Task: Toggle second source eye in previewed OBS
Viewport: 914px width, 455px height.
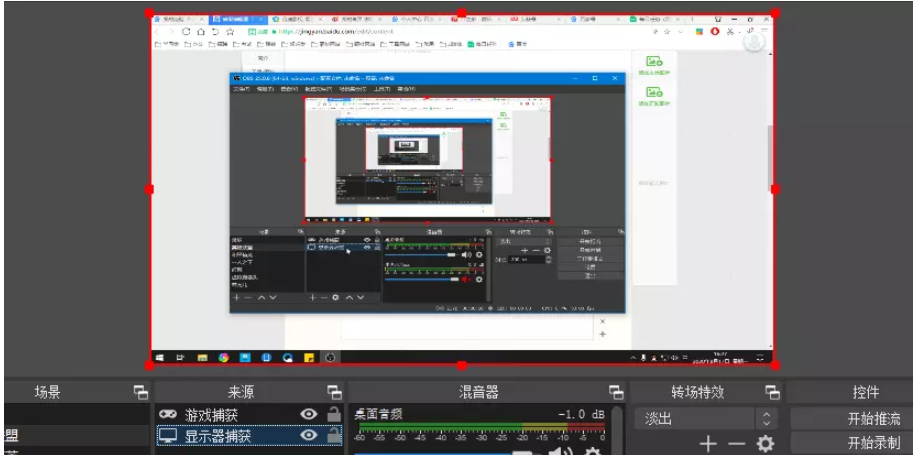Action: coord(367,248)
